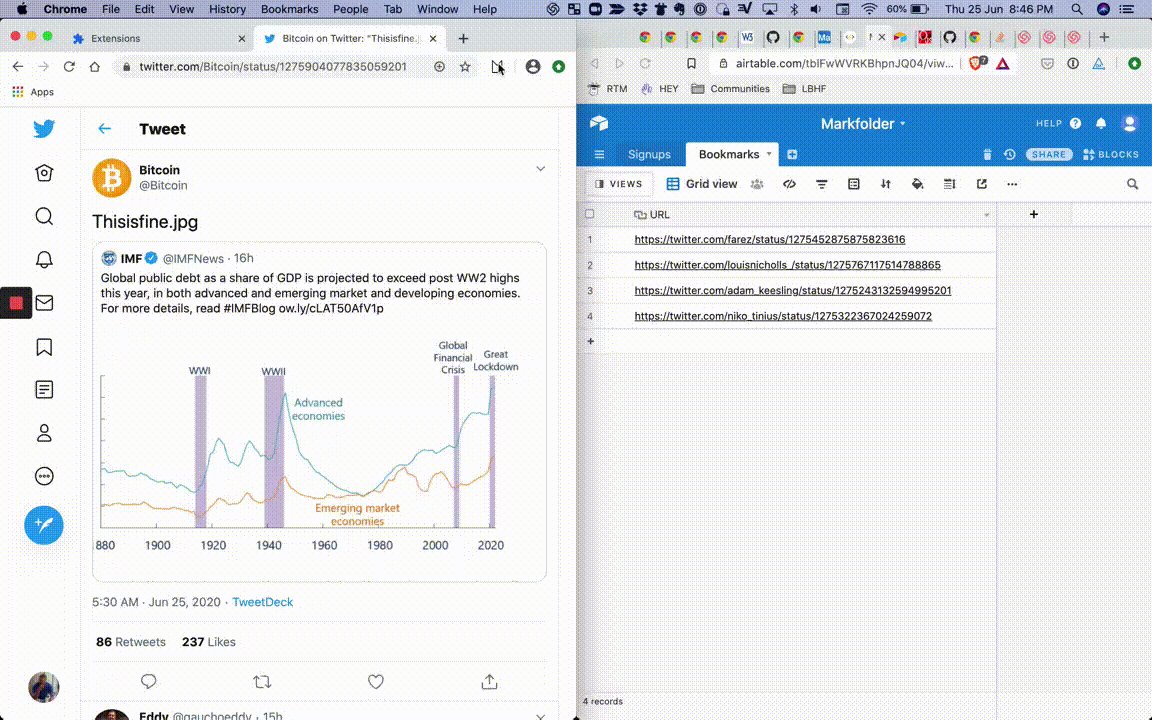Search records in Airtable

tap(1132, 184)
